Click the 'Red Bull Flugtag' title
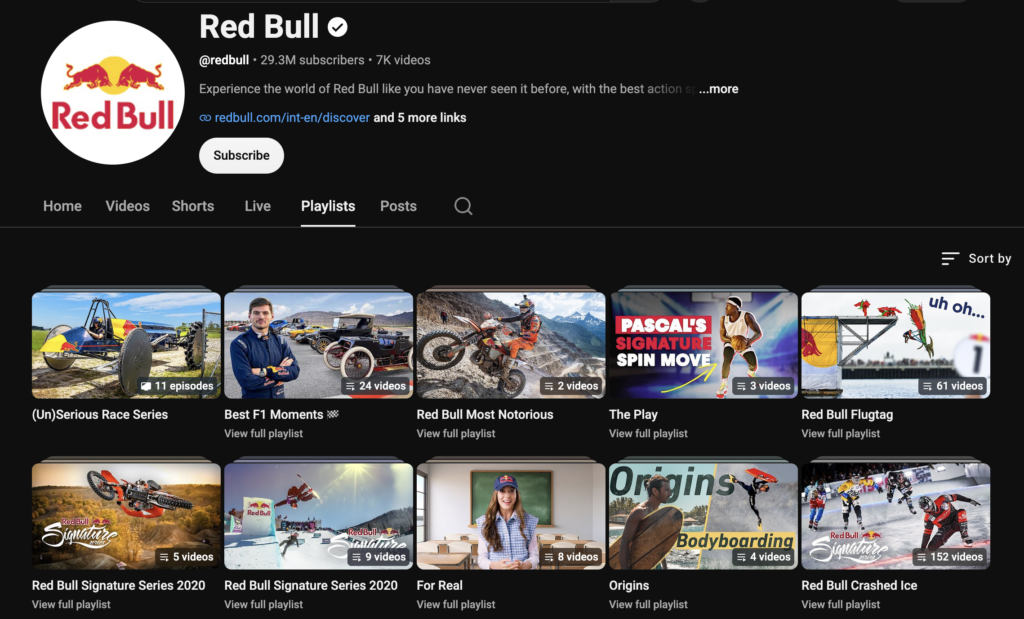The height and width of the screenshot is (619, 1024). click(x=847, y=415)
